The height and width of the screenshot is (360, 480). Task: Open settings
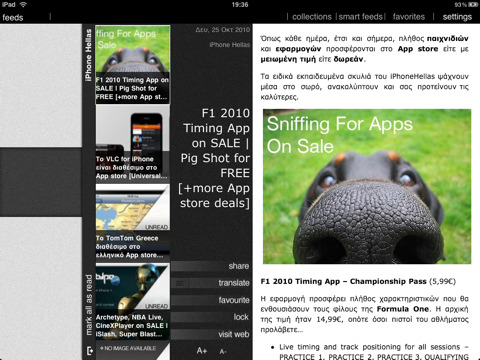457,17
